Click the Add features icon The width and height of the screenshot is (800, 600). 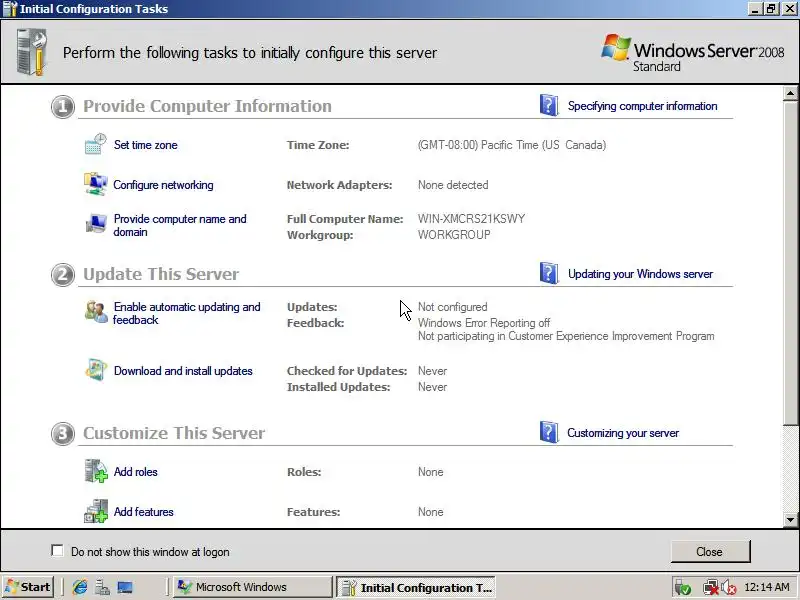coord(95,511)
